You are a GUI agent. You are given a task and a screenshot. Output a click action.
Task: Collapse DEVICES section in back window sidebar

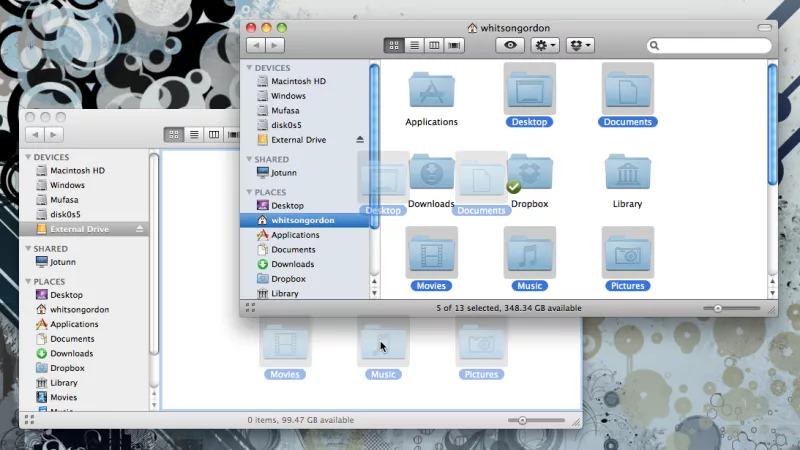tap(28, 157)
